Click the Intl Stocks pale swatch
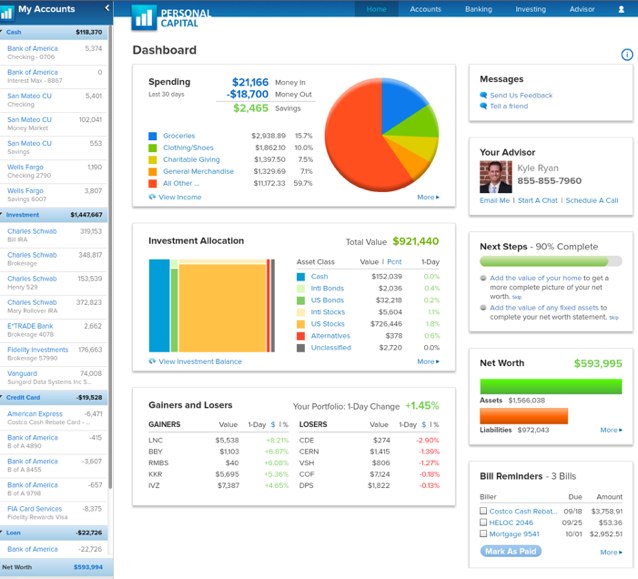The width and height of the screenshot is (638, 579). point(301,312)
